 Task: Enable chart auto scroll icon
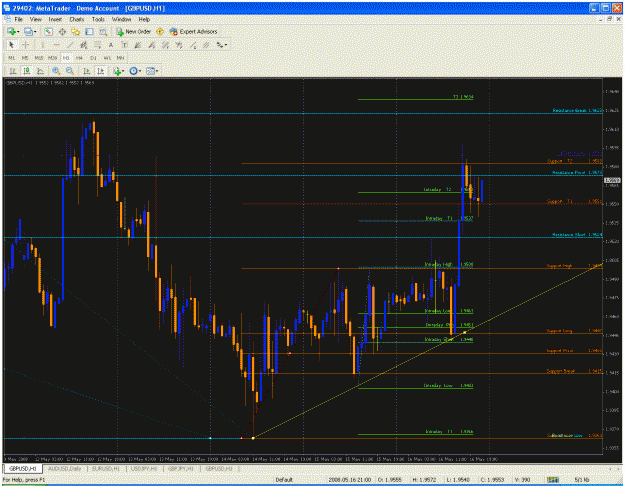pyautogui.click(x=86, y=71)
